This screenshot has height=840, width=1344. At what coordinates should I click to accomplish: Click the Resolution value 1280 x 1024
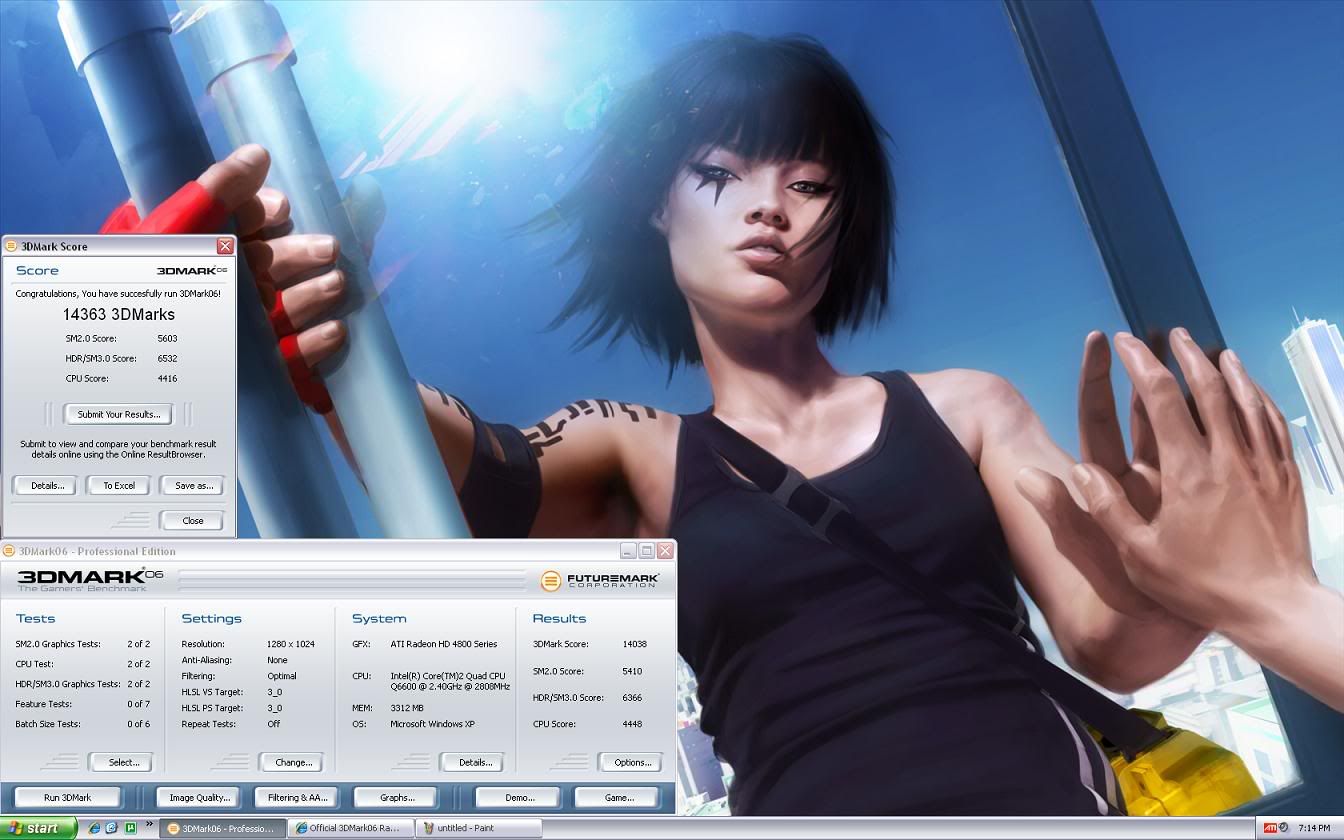pyautogui.click(x=291, y=644)
